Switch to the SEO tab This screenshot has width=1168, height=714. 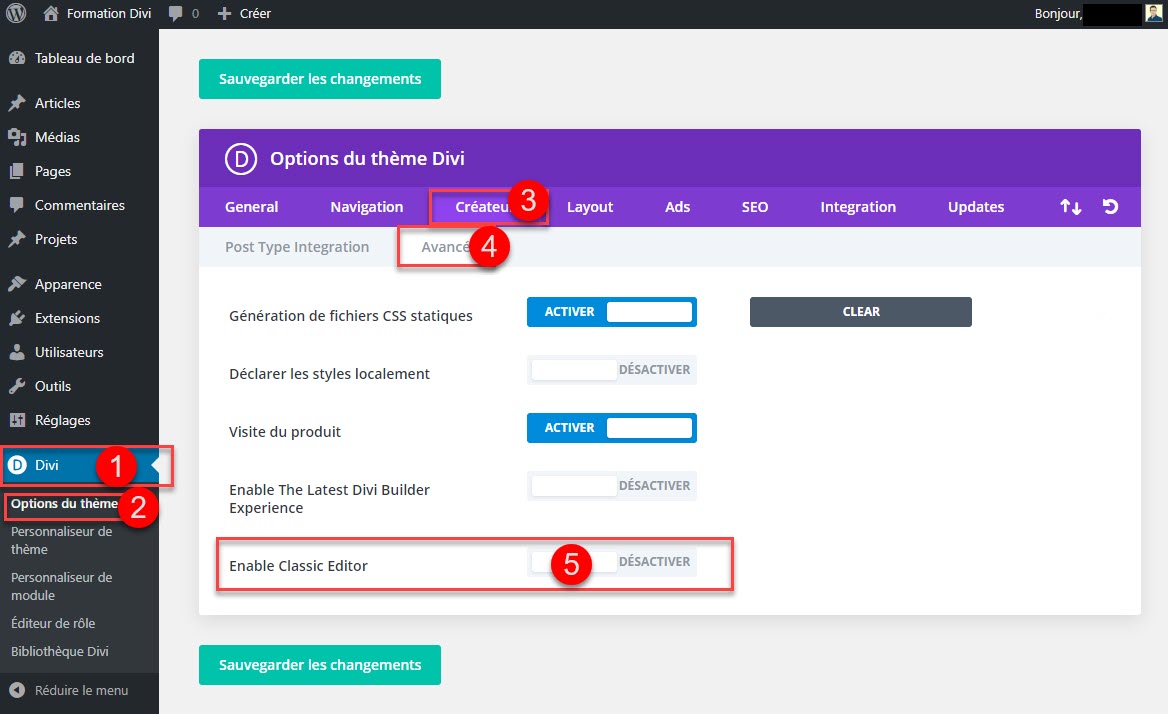click(755, 207)
